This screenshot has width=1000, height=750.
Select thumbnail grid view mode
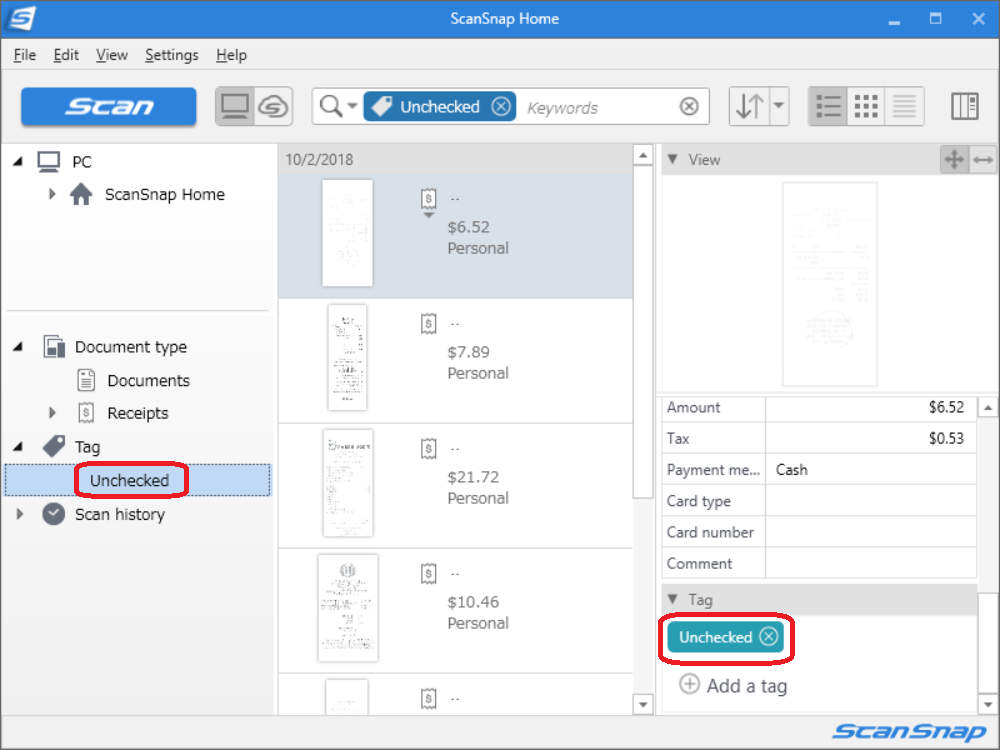[866, 106]
